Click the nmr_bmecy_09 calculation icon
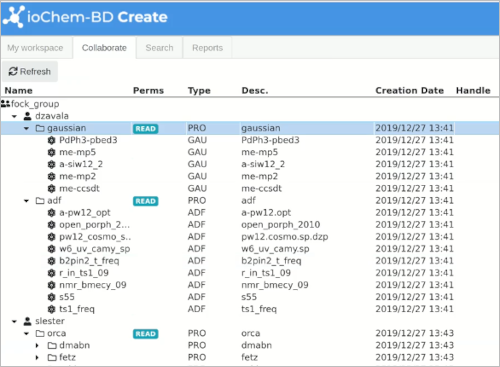 51,285
